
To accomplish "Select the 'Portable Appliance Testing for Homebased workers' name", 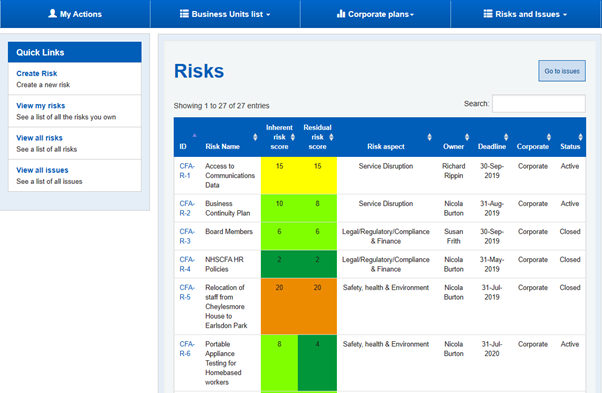I will [x=223, y=363].
